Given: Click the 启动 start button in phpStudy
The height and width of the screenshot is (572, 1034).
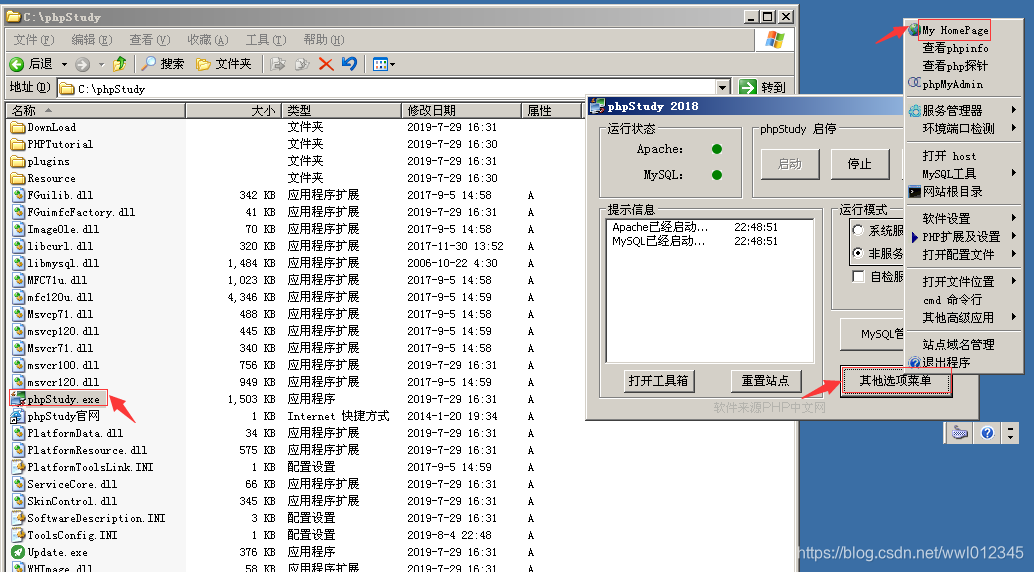Looking at the screenshot, I should tap(790, 164).
